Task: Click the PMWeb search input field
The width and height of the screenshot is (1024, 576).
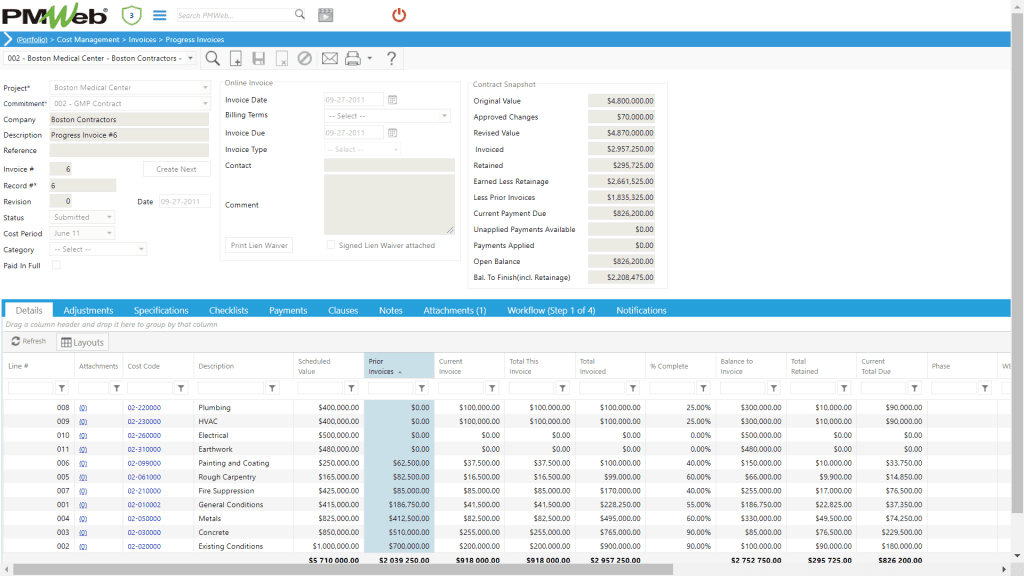Action: (x=235, y=15)
